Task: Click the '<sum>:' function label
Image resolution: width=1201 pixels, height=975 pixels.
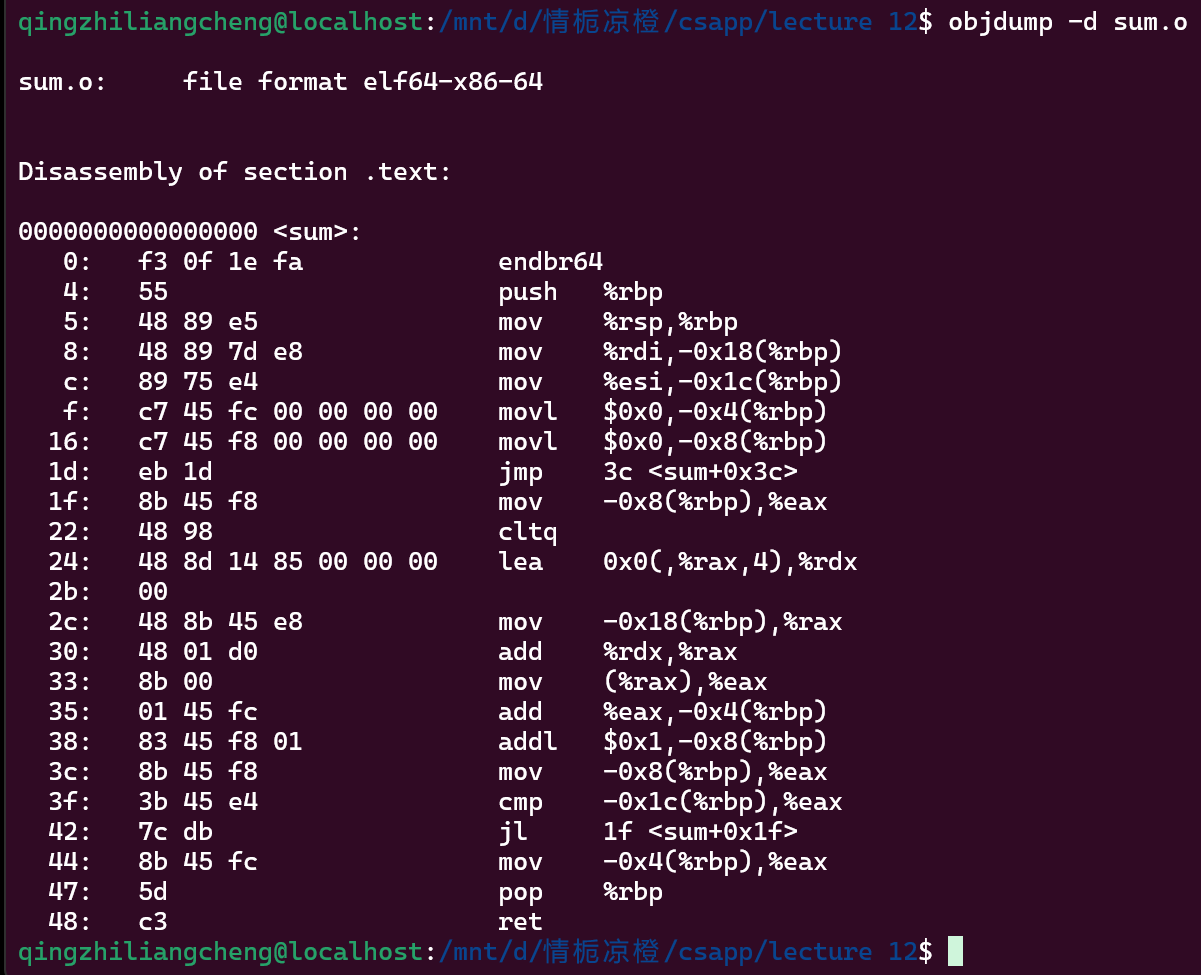Action: (317, 232)
